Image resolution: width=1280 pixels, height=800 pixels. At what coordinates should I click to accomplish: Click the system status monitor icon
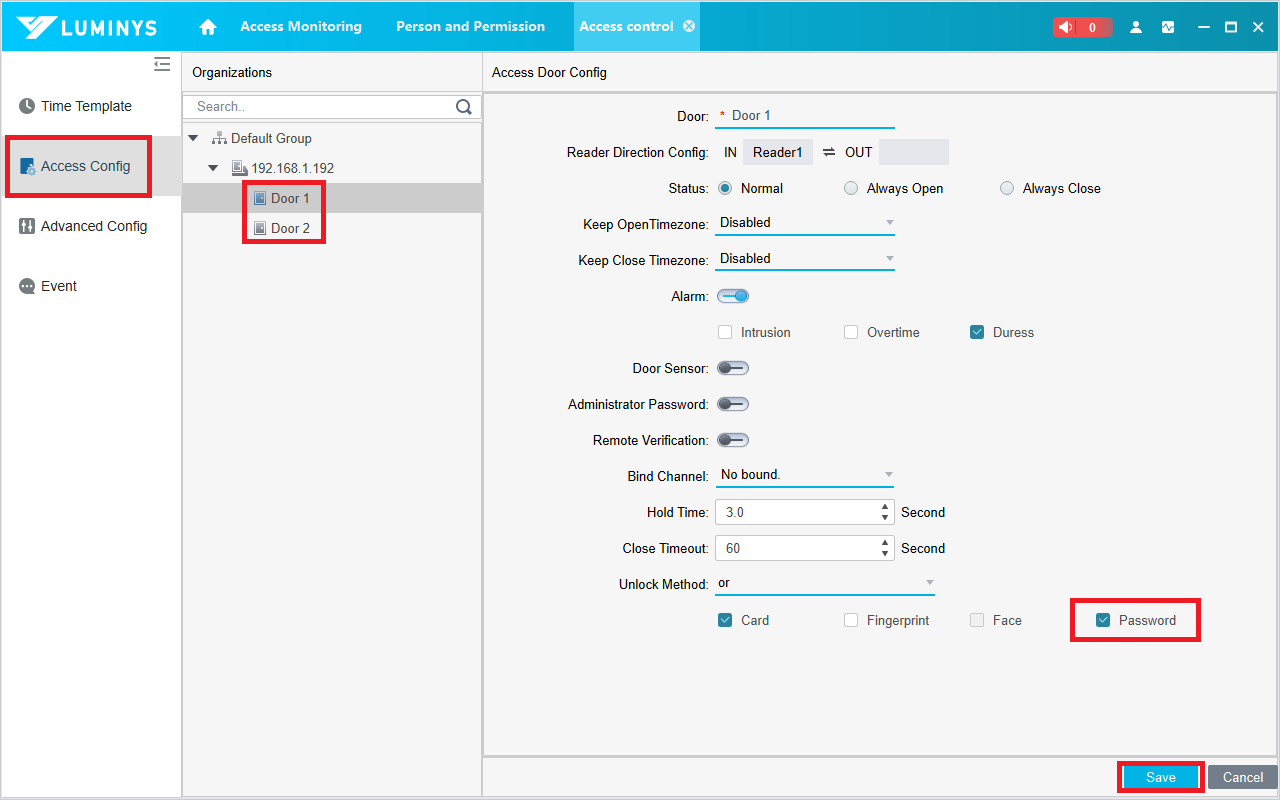tap(1168, 27)
